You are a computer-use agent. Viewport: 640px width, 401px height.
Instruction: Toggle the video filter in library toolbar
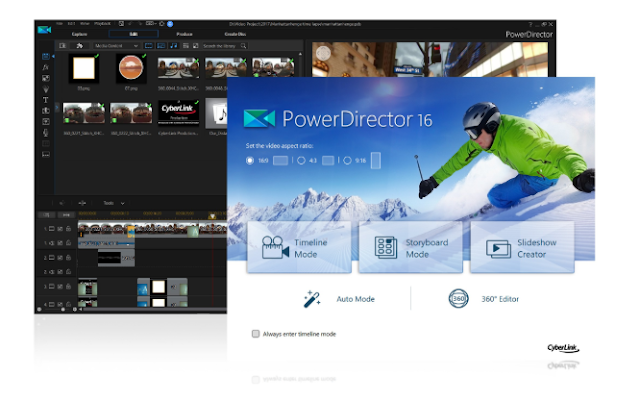click(149, 46)
